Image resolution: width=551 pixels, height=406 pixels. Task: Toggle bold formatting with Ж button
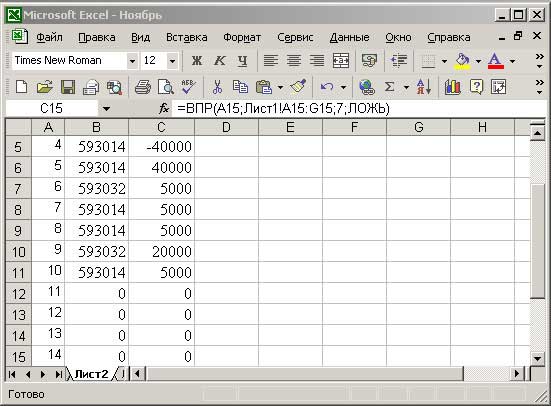point(197,61)
